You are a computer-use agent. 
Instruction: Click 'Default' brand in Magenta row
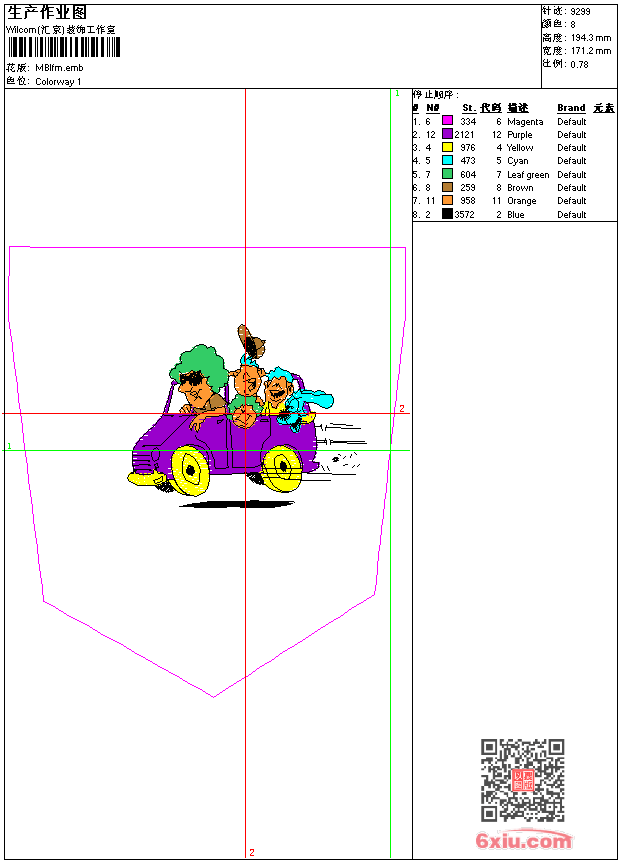coord(572,122)
